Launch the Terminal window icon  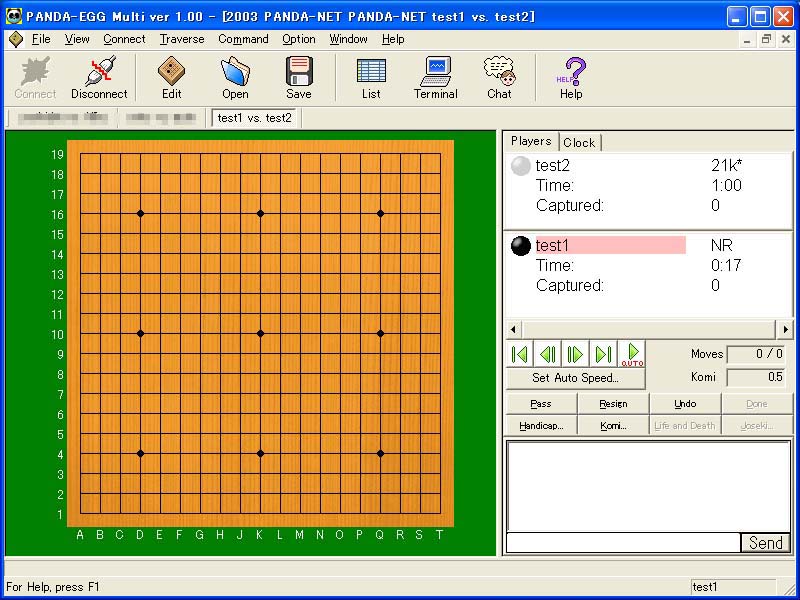click(x=435, y=77)
